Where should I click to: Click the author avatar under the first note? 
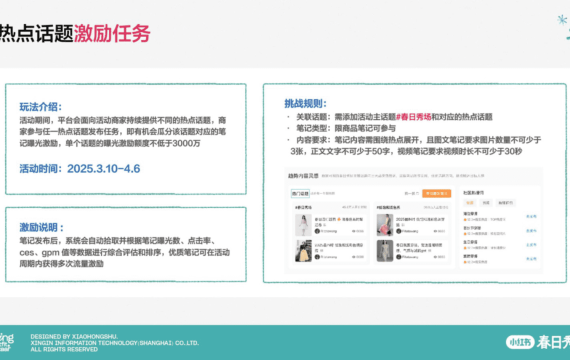[x=317, y=231]
